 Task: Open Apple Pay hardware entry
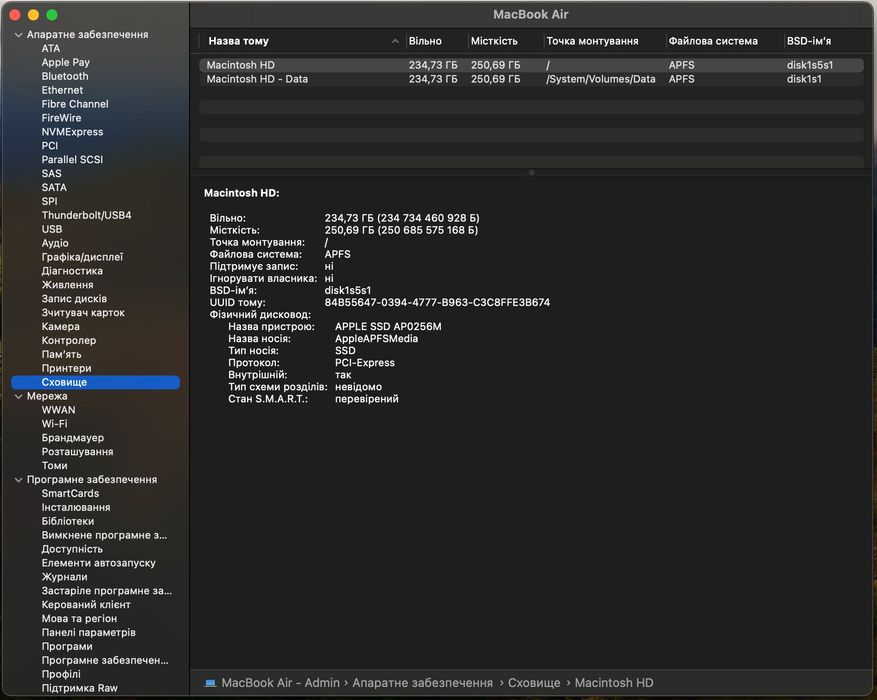click(65, 63)
